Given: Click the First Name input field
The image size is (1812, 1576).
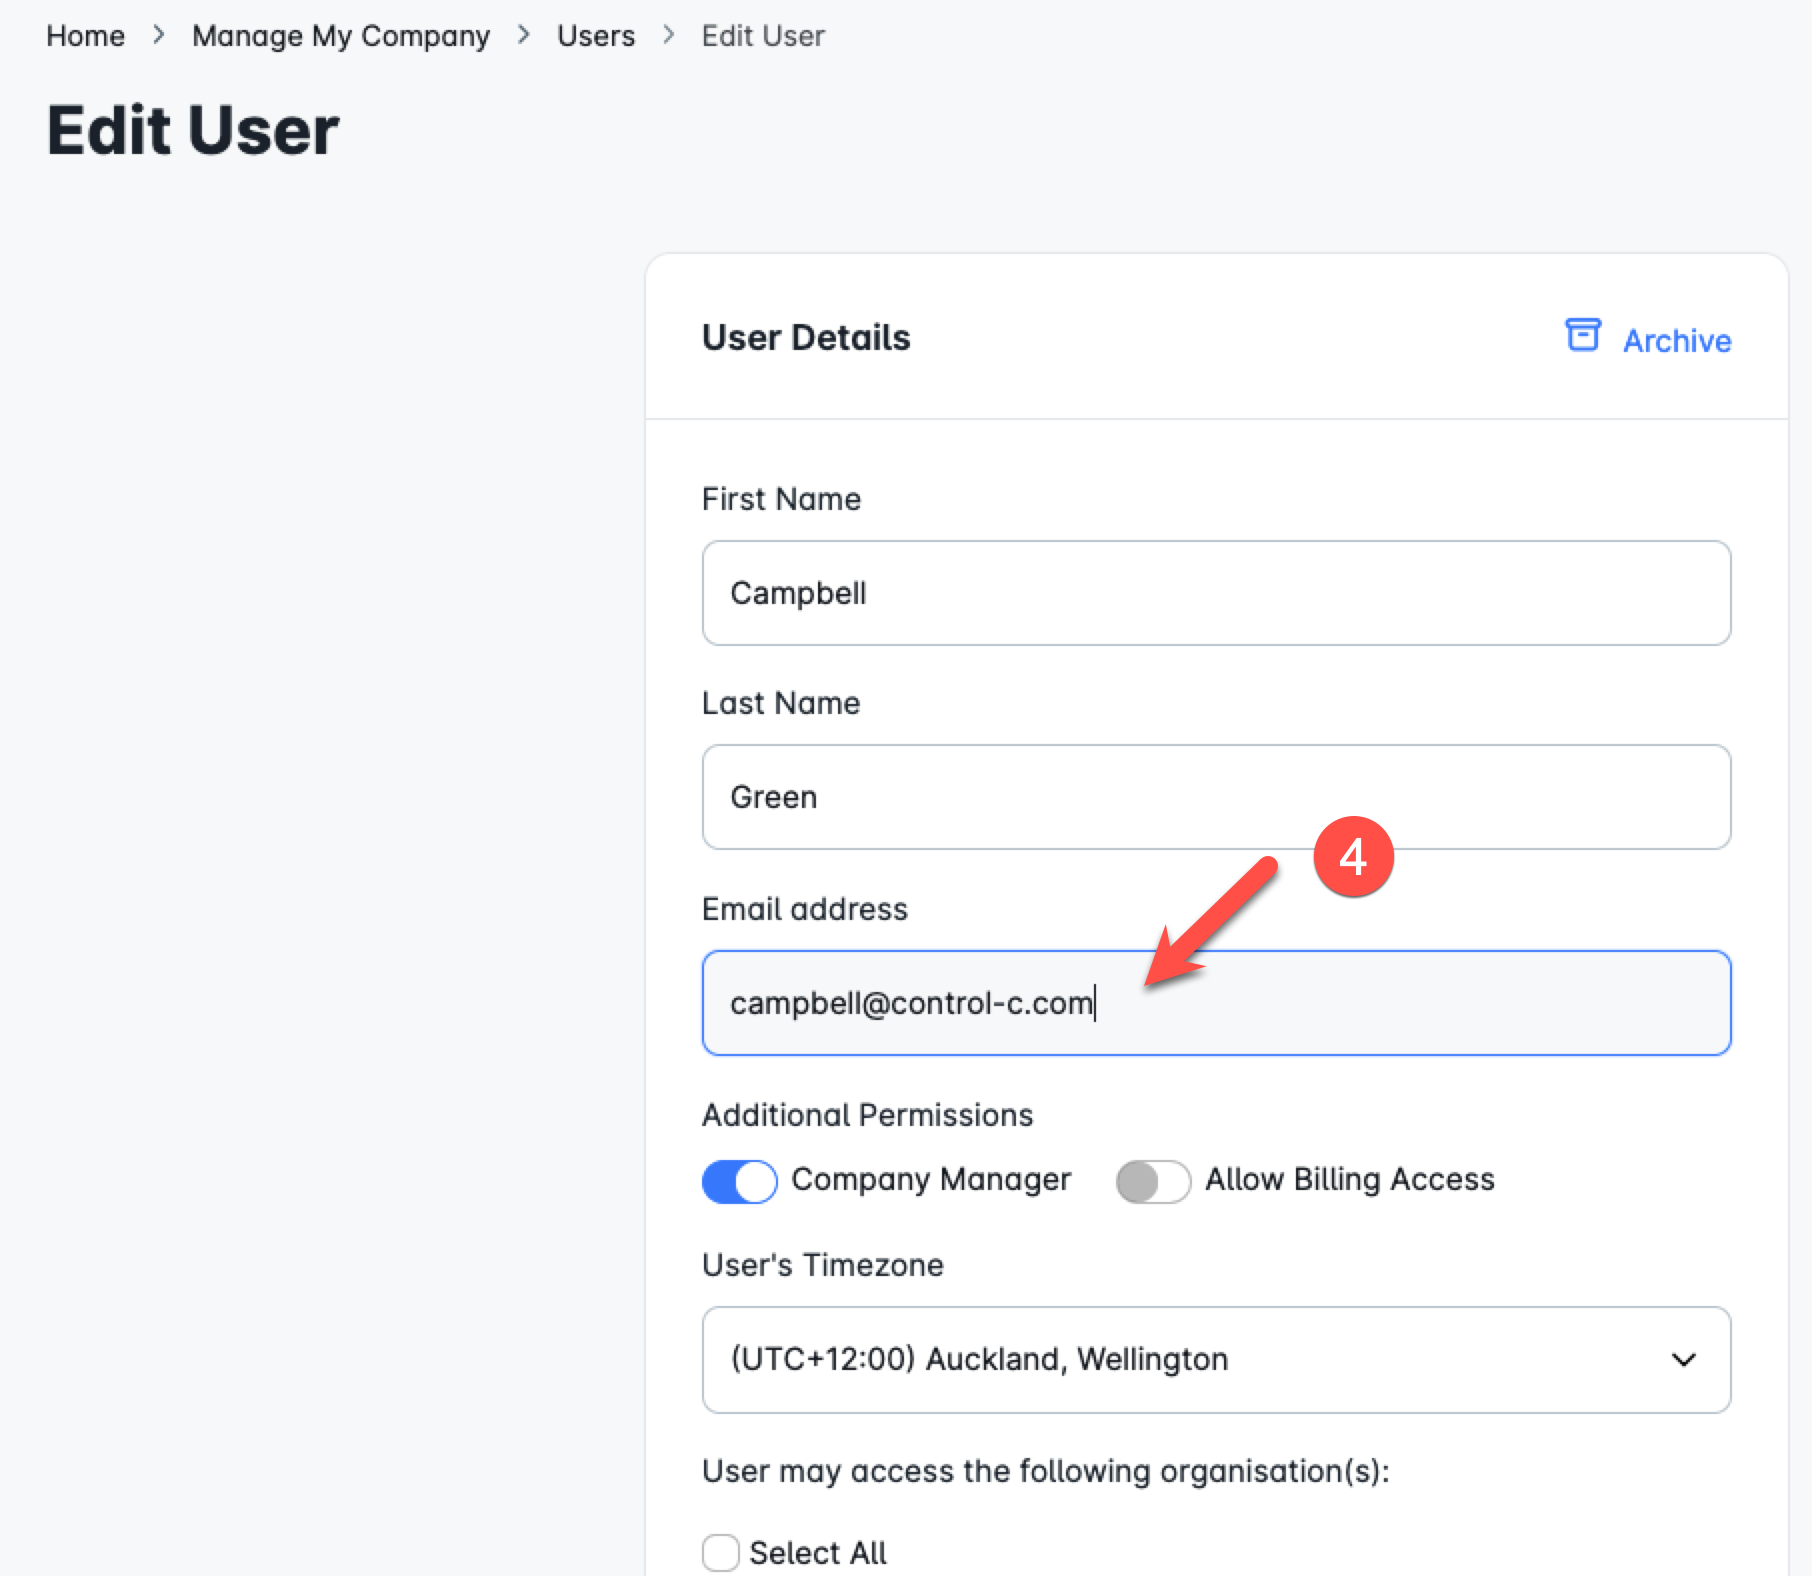Looking at the screenshot, I should (x=1215, y=593).
